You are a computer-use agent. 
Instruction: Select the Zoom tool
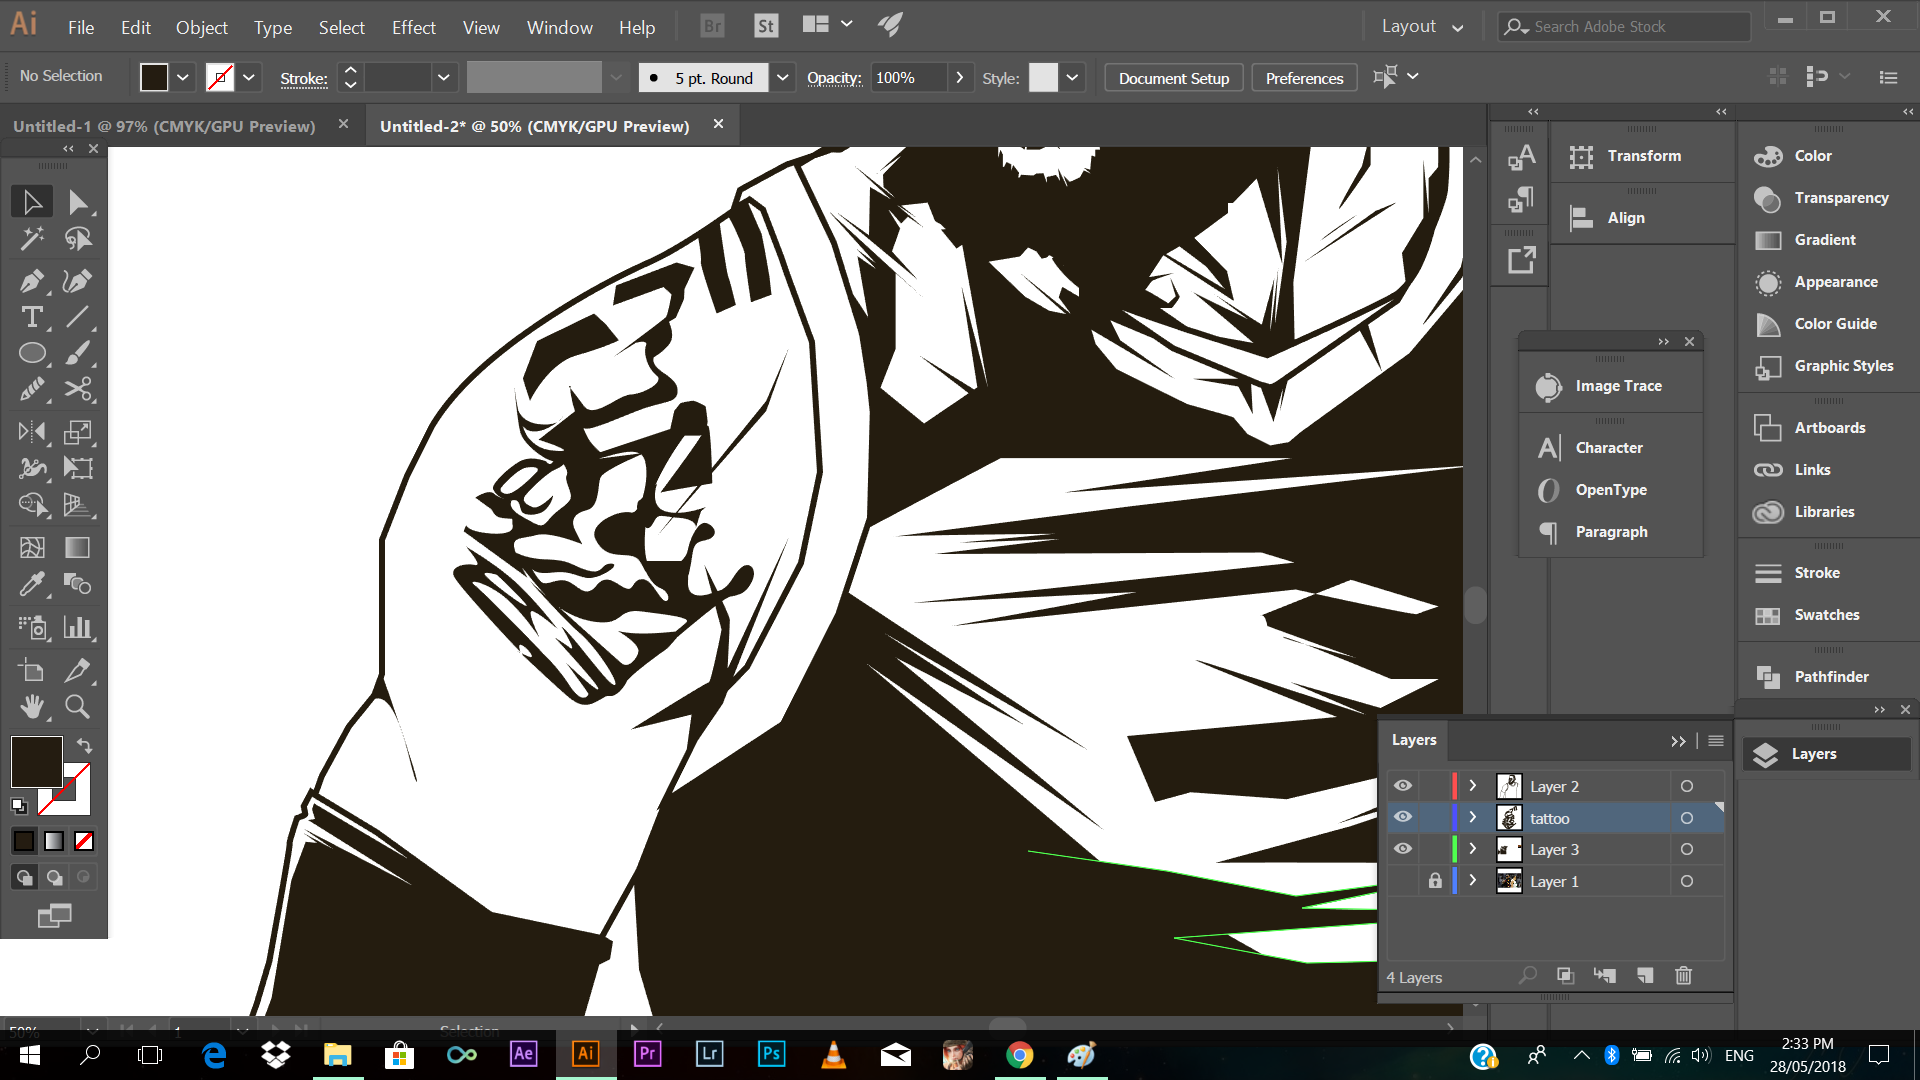(x=78, y=707)
